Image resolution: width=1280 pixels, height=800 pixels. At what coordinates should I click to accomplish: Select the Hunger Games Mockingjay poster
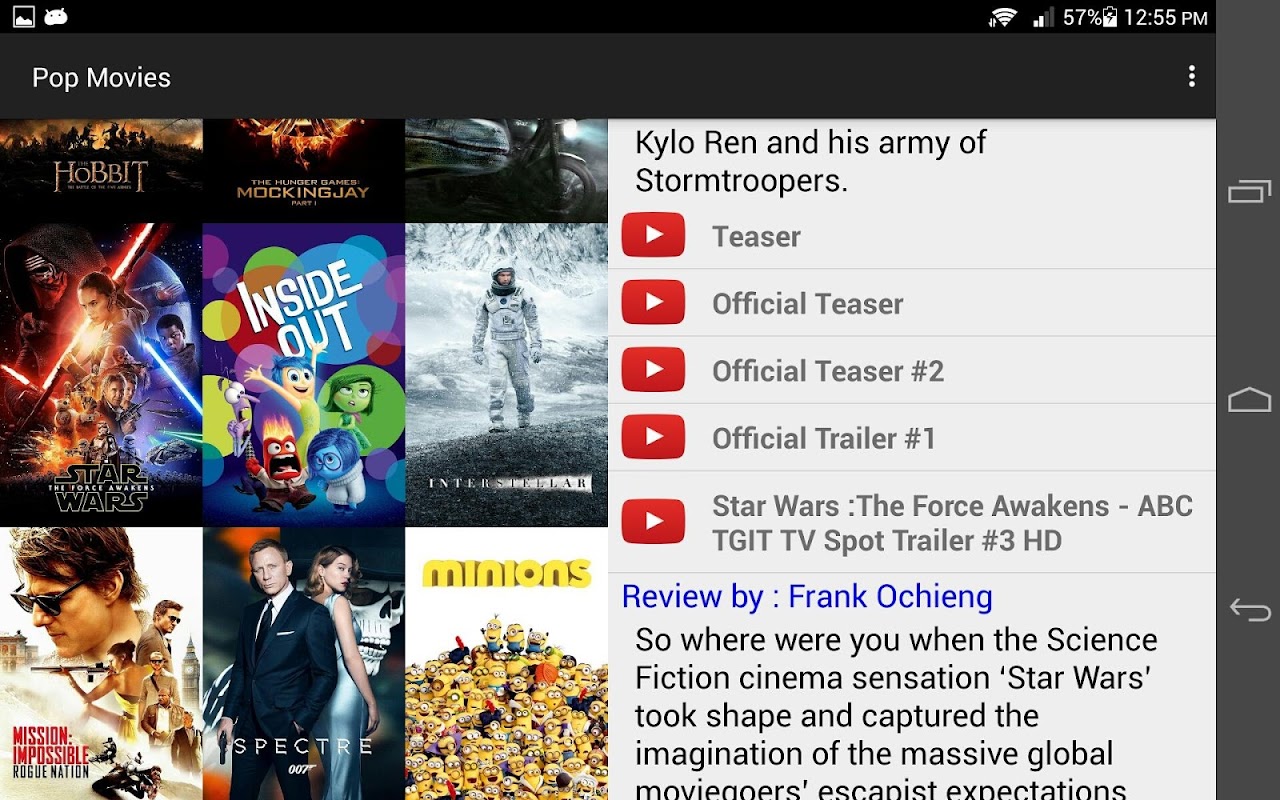point(304,170)
